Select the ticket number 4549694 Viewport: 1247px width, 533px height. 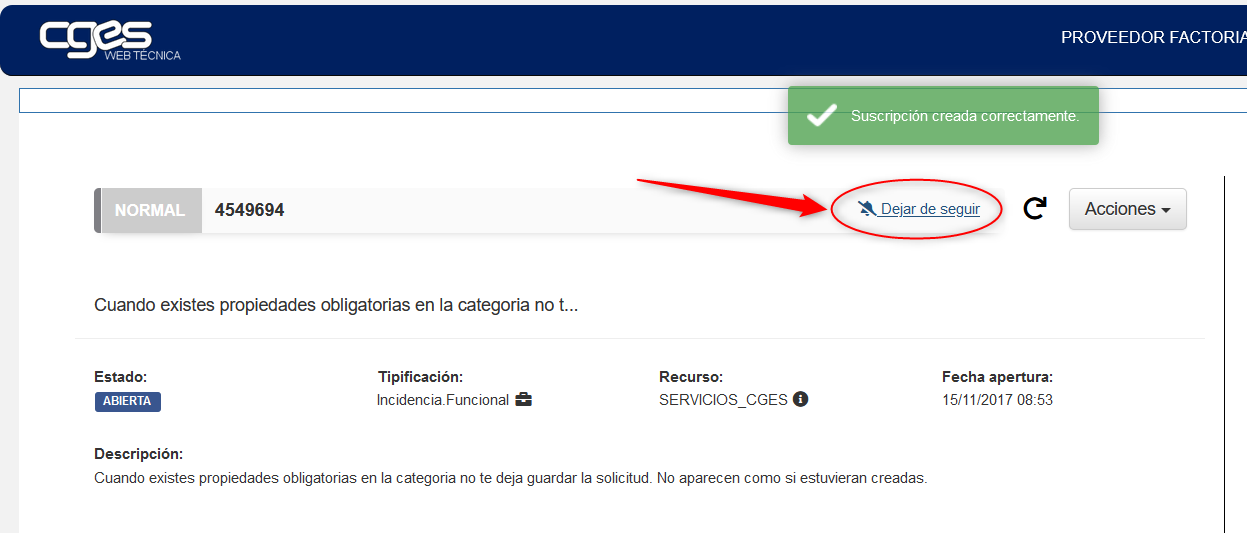250,210
